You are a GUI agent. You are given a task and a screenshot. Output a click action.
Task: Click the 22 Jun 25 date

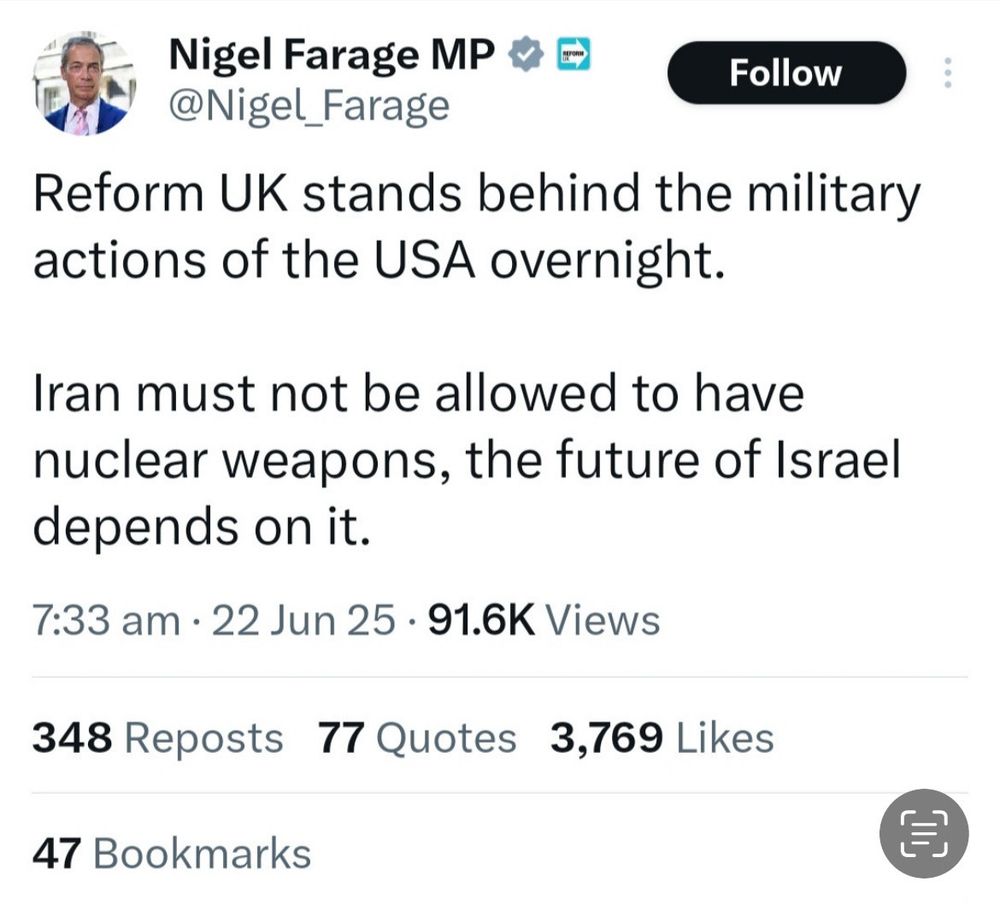click(x=304, y=620)
